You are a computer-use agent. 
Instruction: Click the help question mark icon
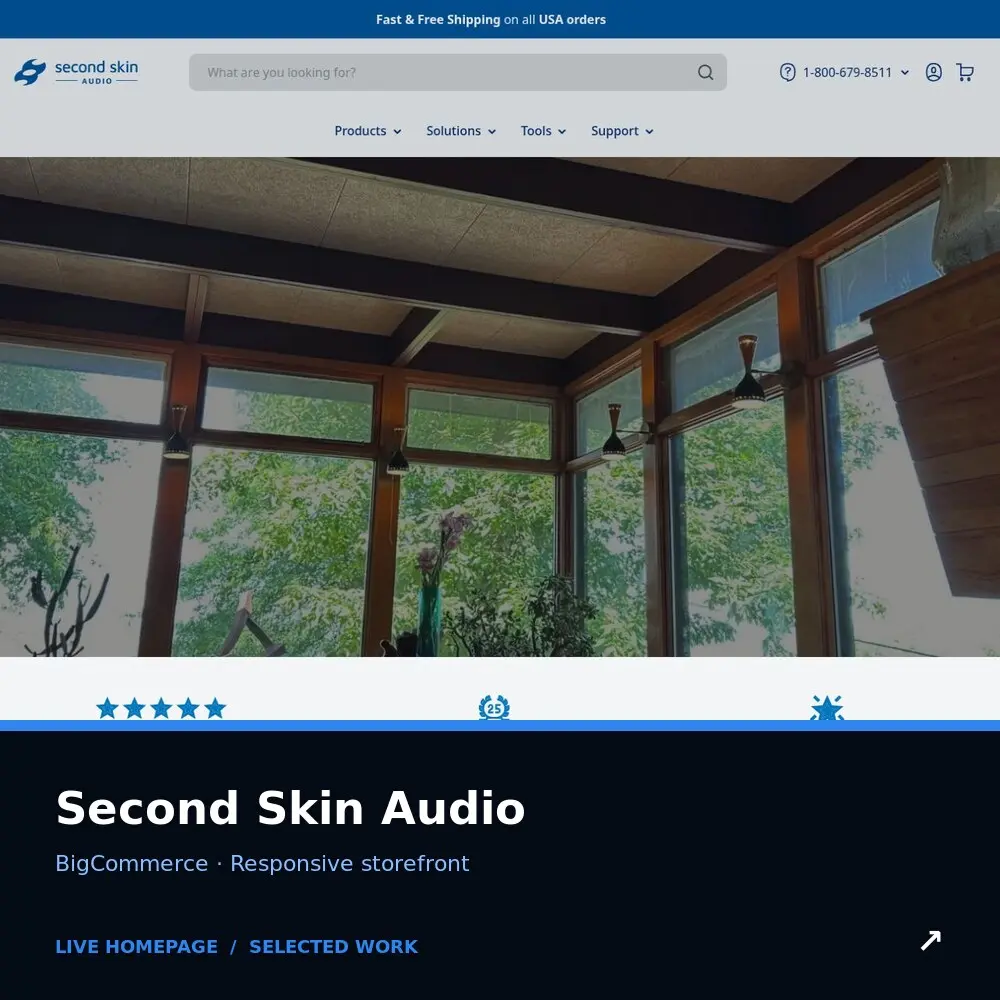tap(787, 72)
